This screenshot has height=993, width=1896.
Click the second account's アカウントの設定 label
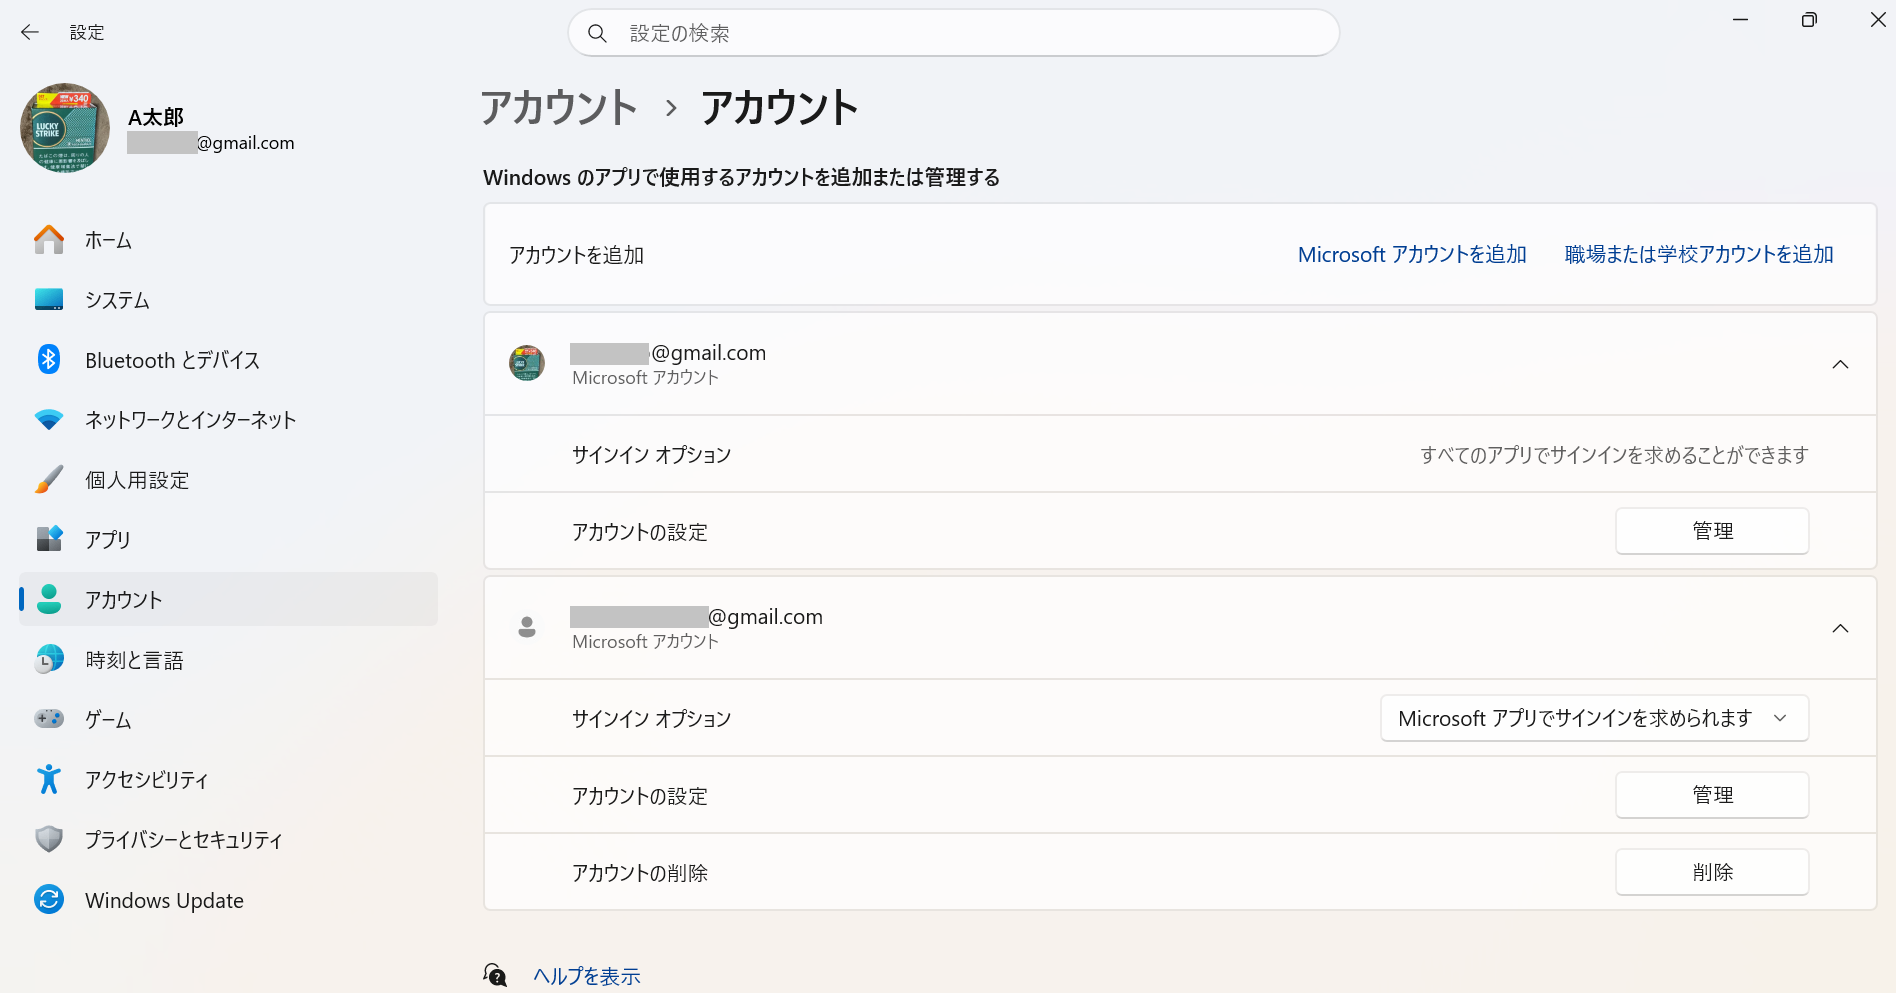coord(640,796)
